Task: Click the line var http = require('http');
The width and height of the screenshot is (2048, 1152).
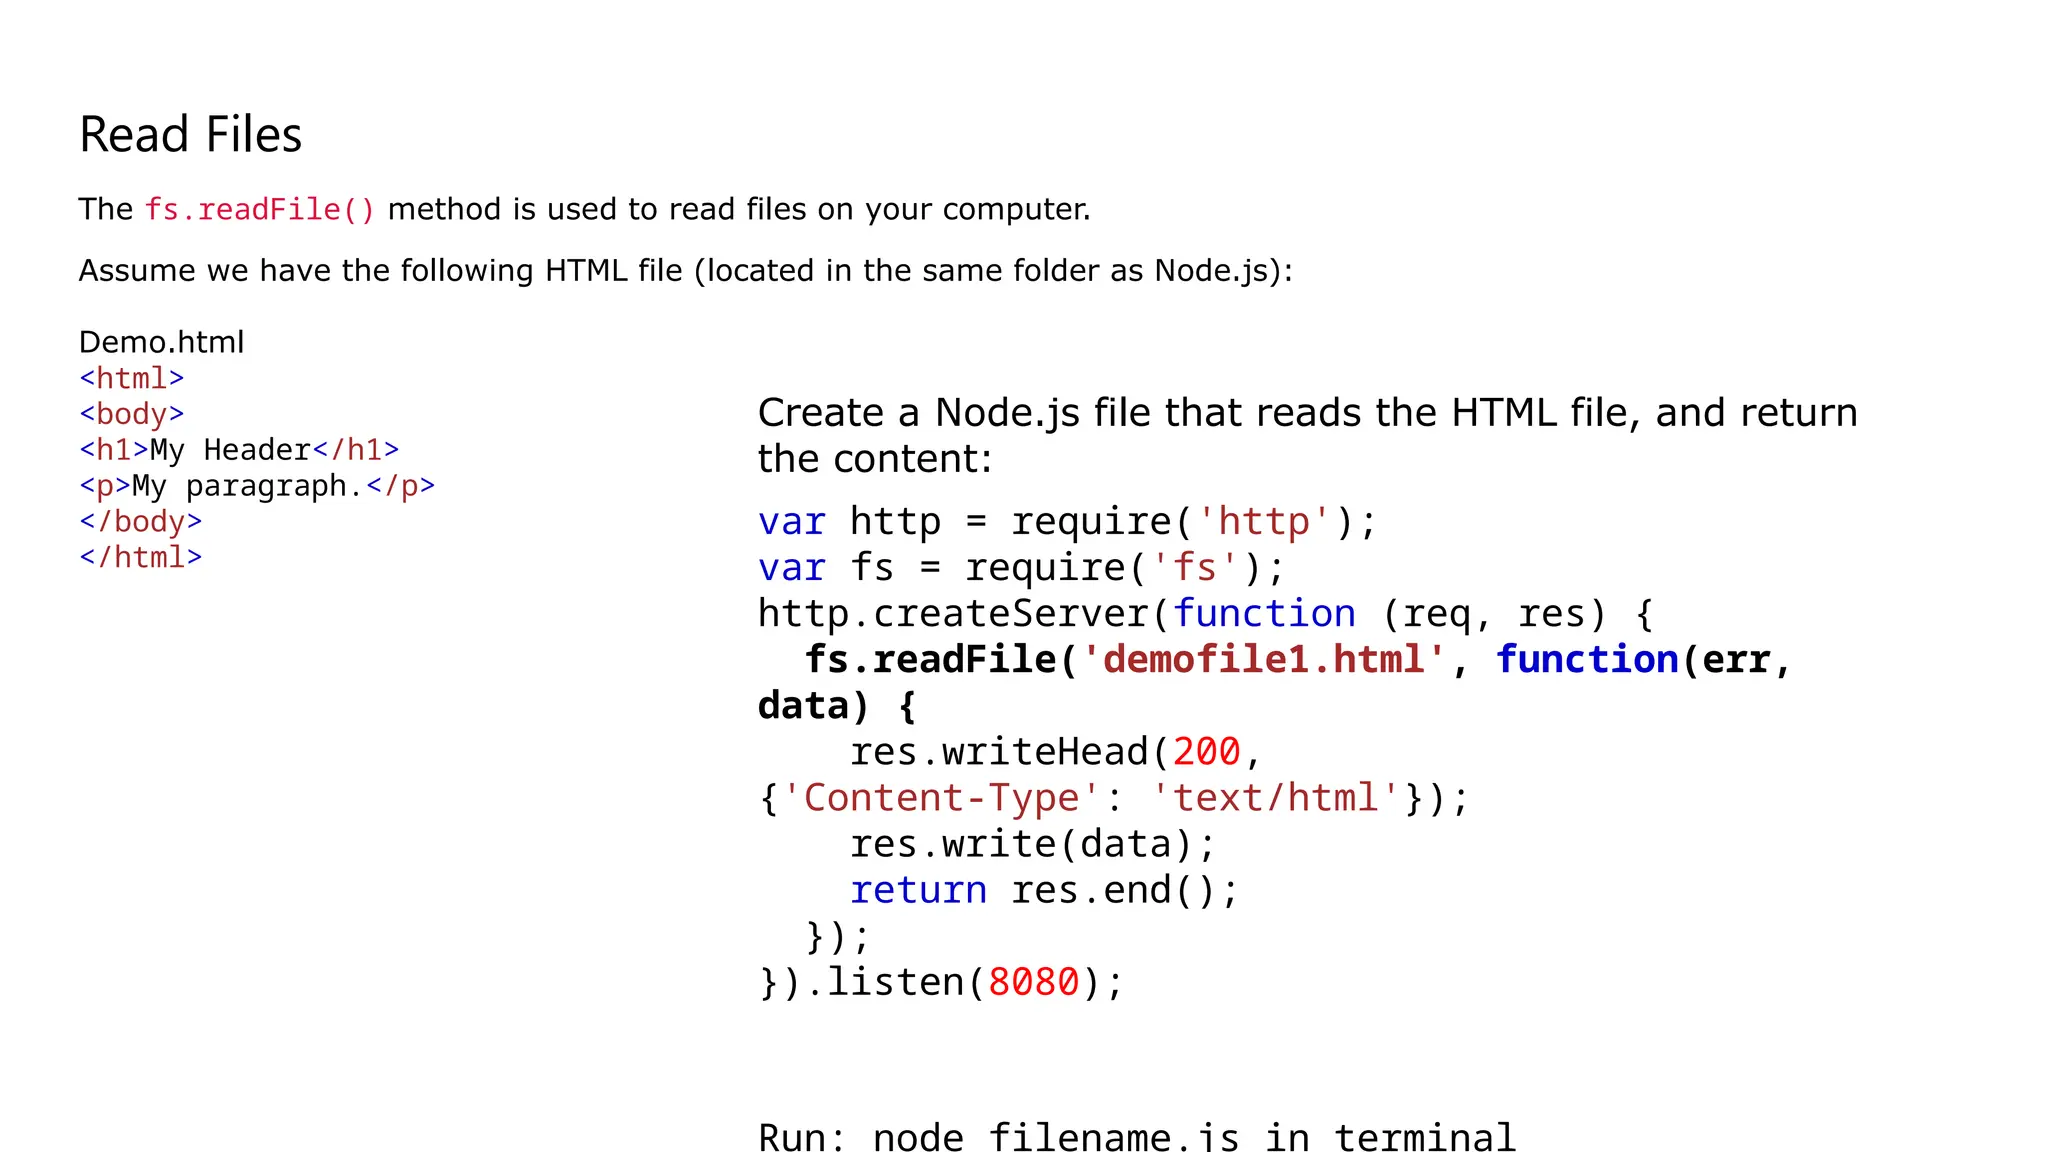Action: (x=1067, y=522)
